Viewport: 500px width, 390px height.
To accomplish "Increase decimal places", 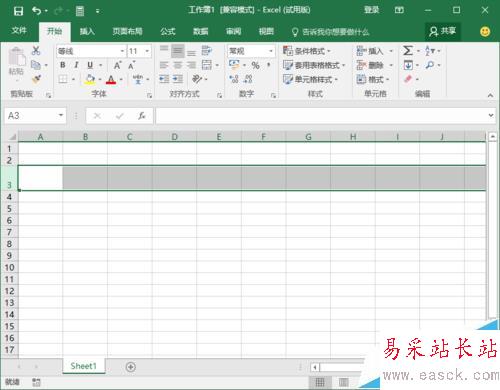I will (234, 79).
